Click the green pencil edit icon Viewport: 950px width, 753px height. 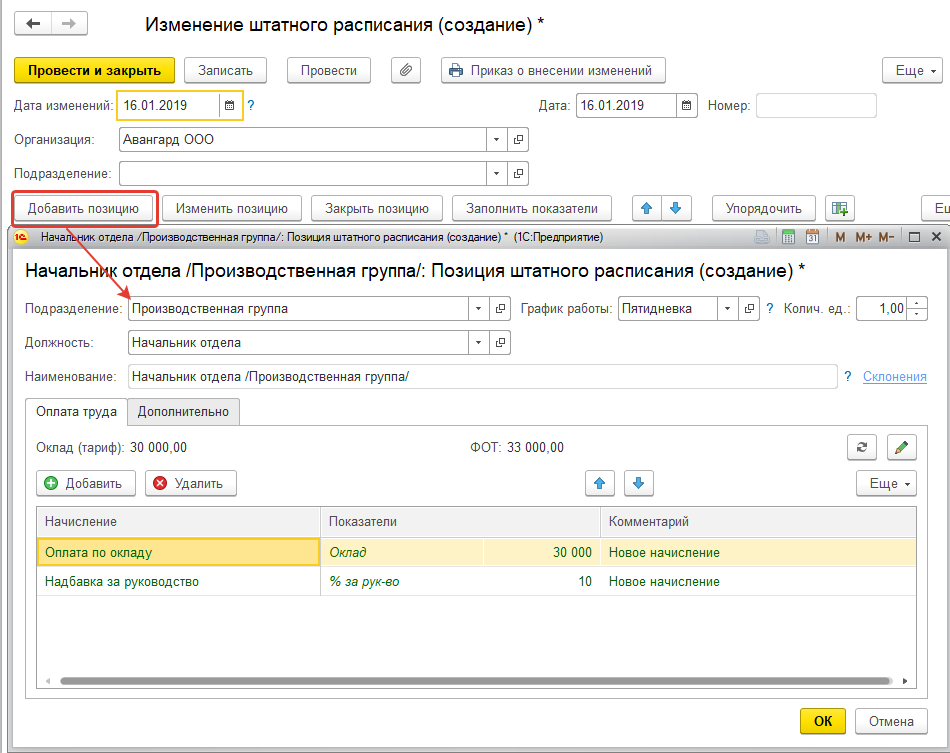click(x=901, y=447)
